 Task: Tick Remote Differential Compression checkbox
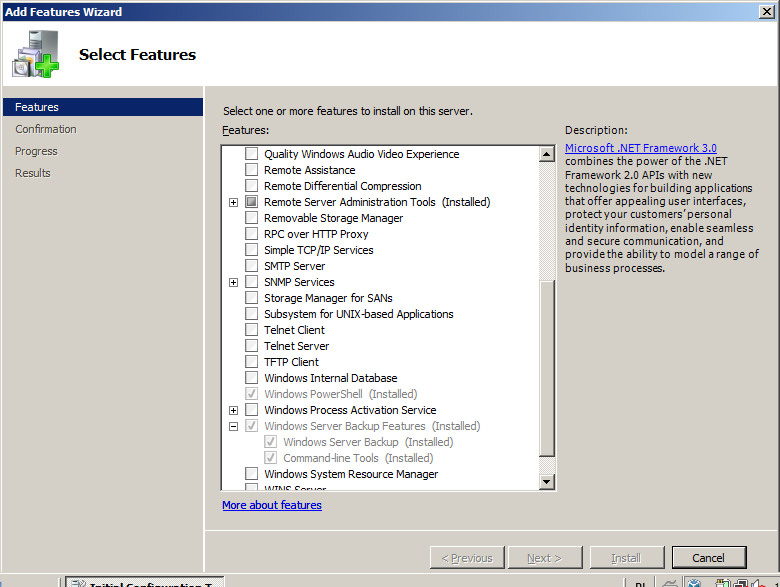(252, 186)
